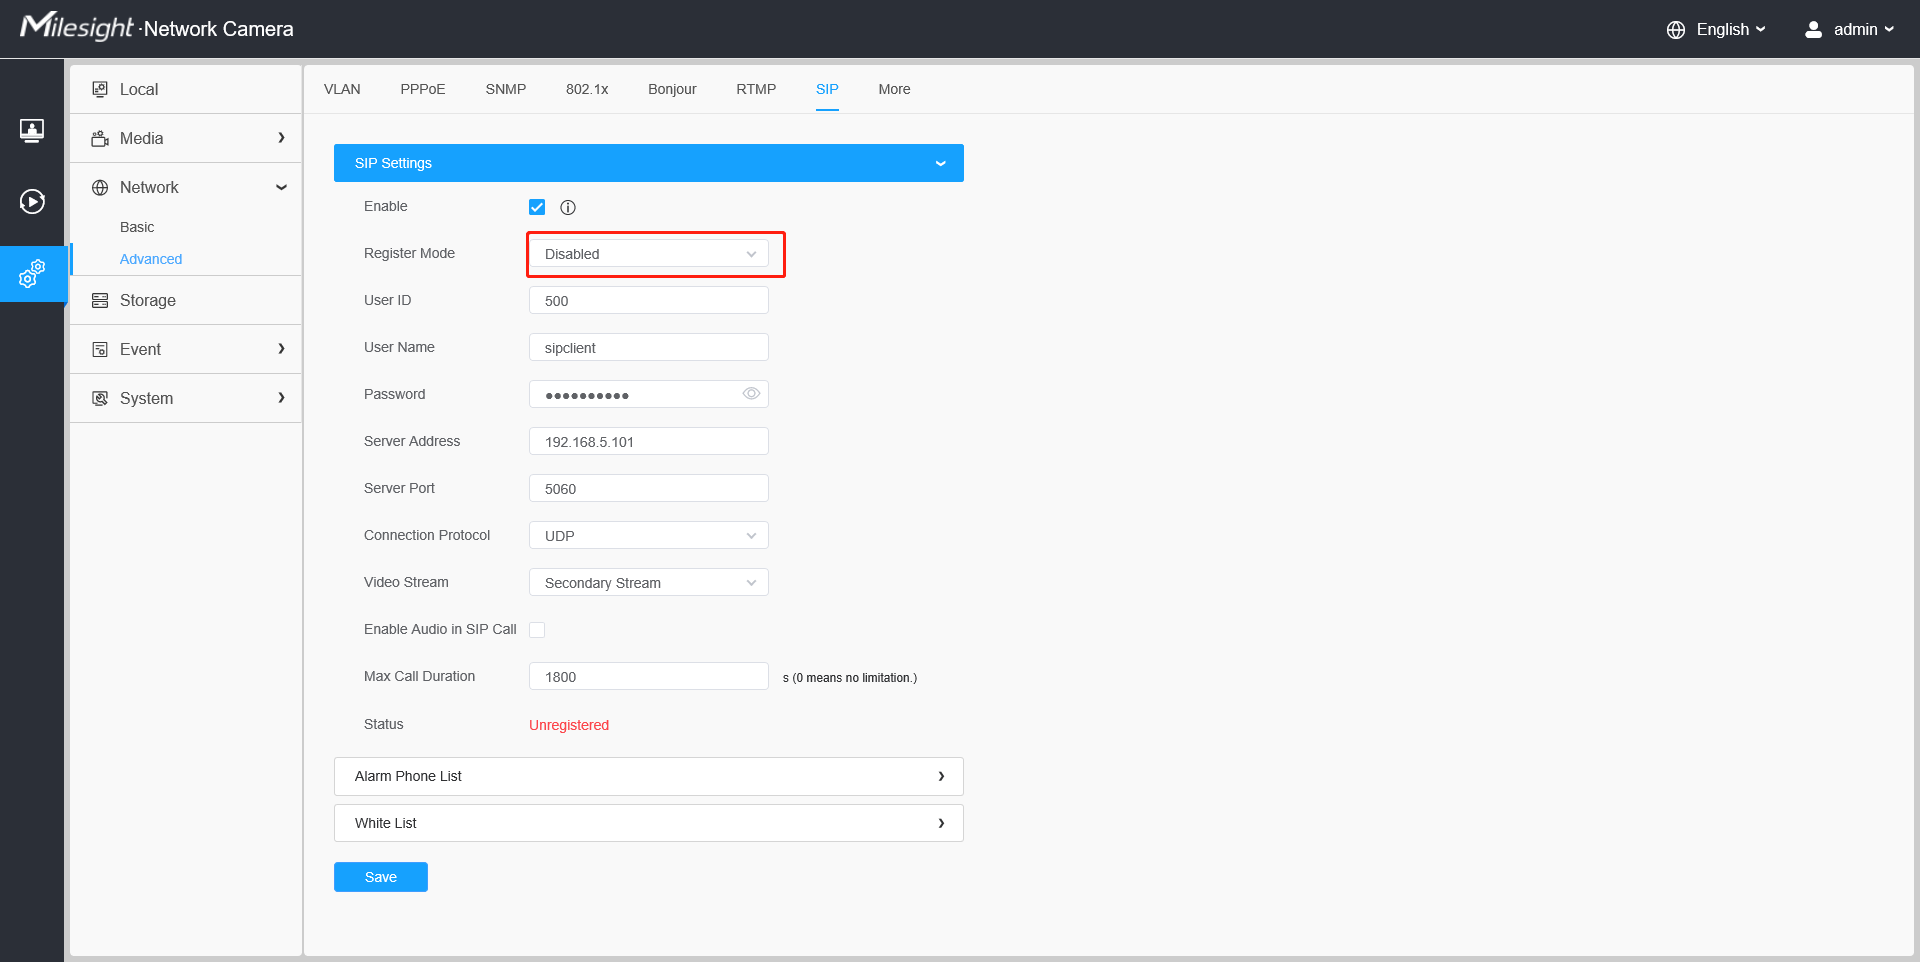Expand the Event sidebar menu
The width and height of the screenshot is (1920, 962).
[186, 349]
